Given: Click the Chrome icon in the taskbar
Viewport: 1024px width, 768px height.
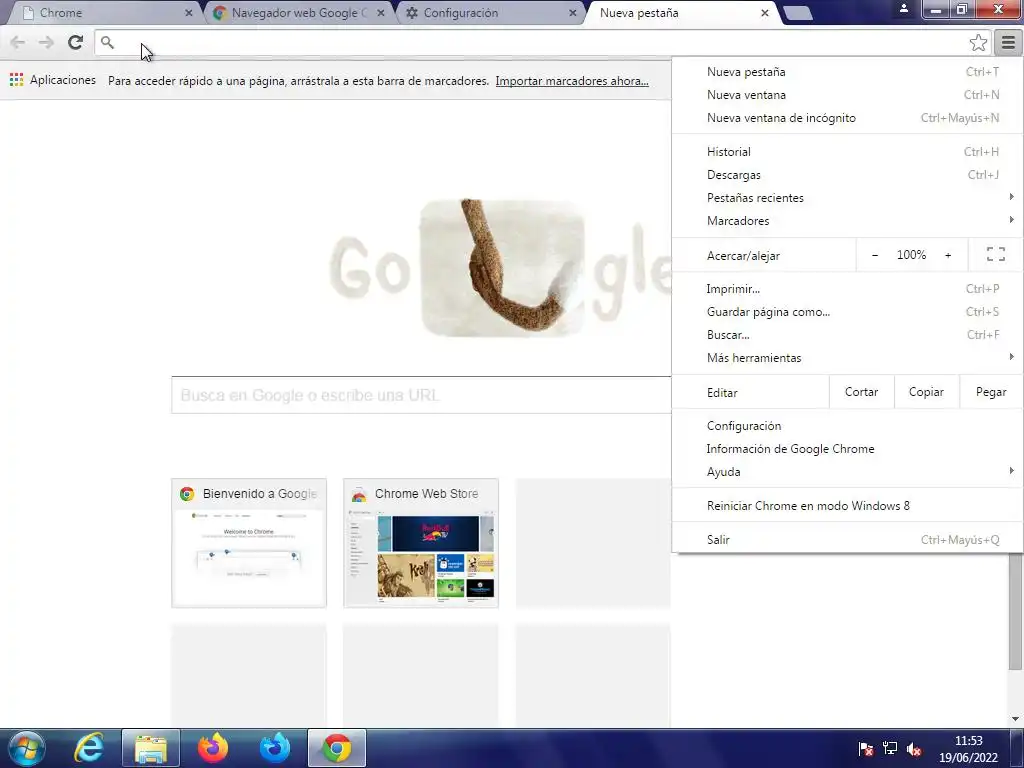Looking at the screenshot, I should [337, 748].
